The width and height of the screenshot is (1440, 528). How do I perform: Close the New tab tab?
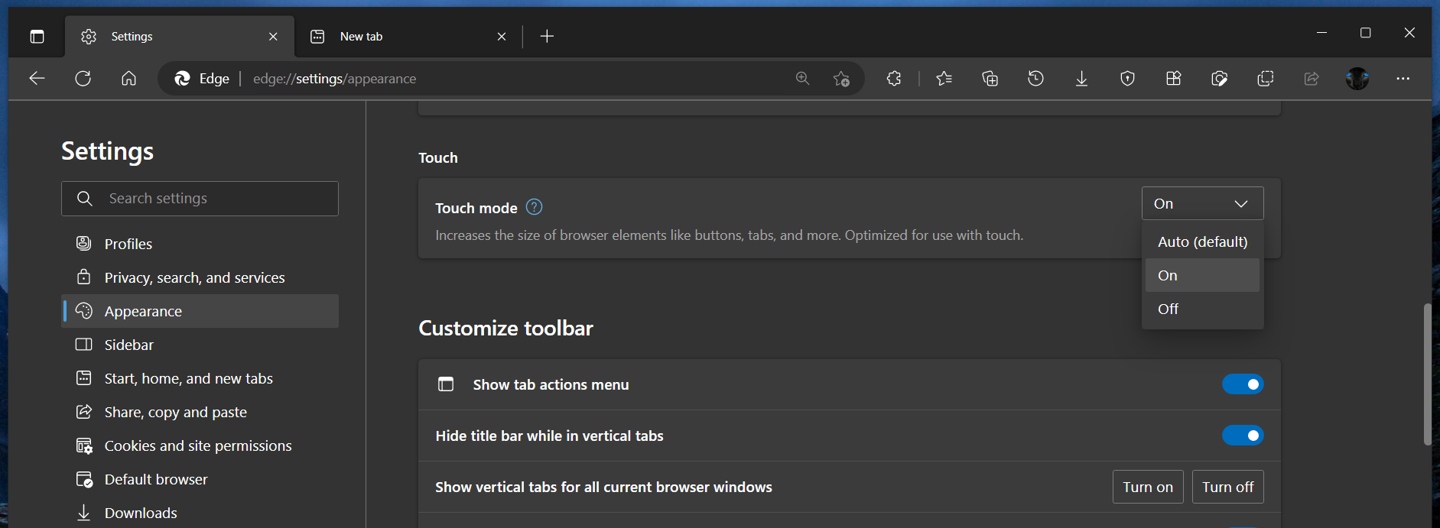point(502,36)
